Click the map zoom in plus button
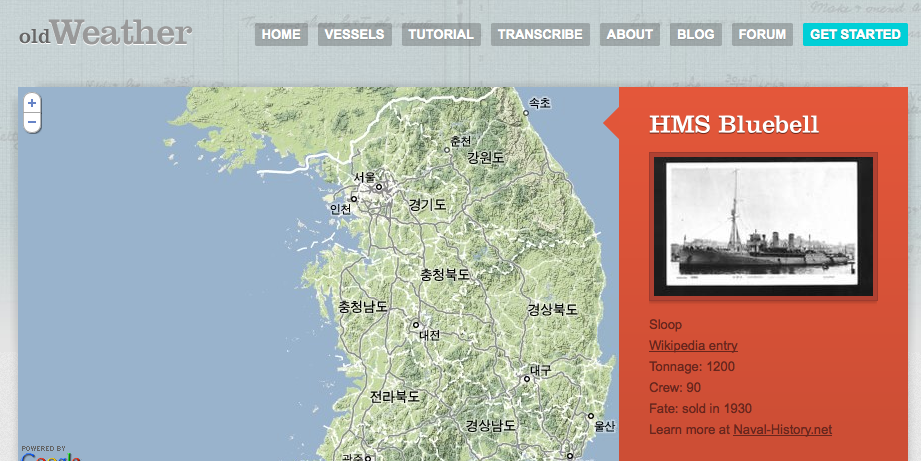The image size is (921, 461). pos(32,103)
